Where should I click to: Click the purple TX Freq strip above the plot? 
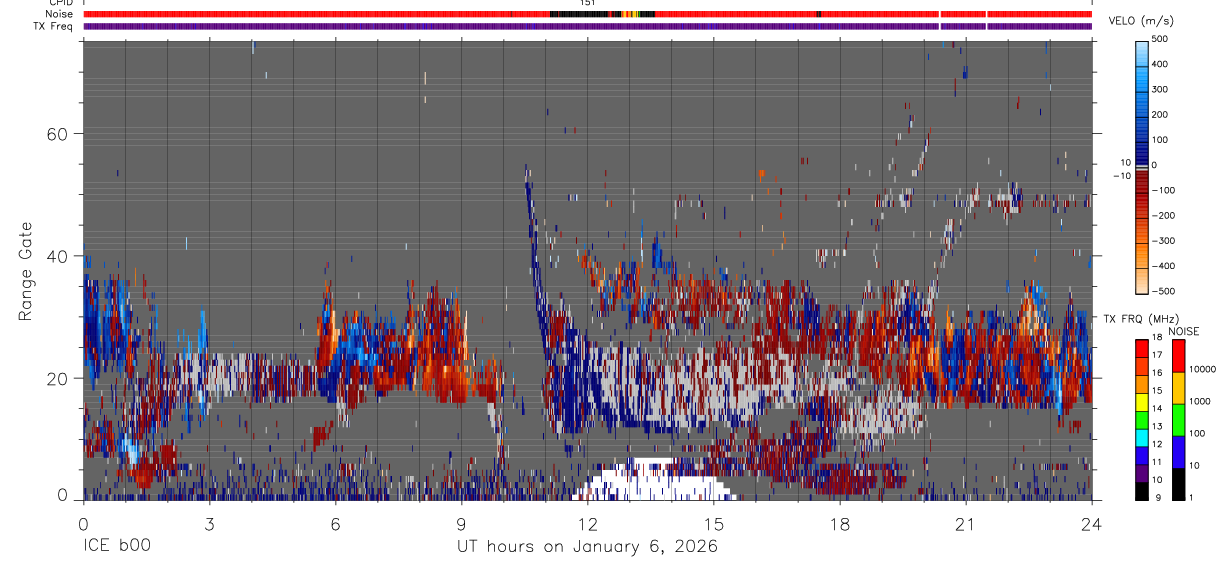(x=587, y=26)
